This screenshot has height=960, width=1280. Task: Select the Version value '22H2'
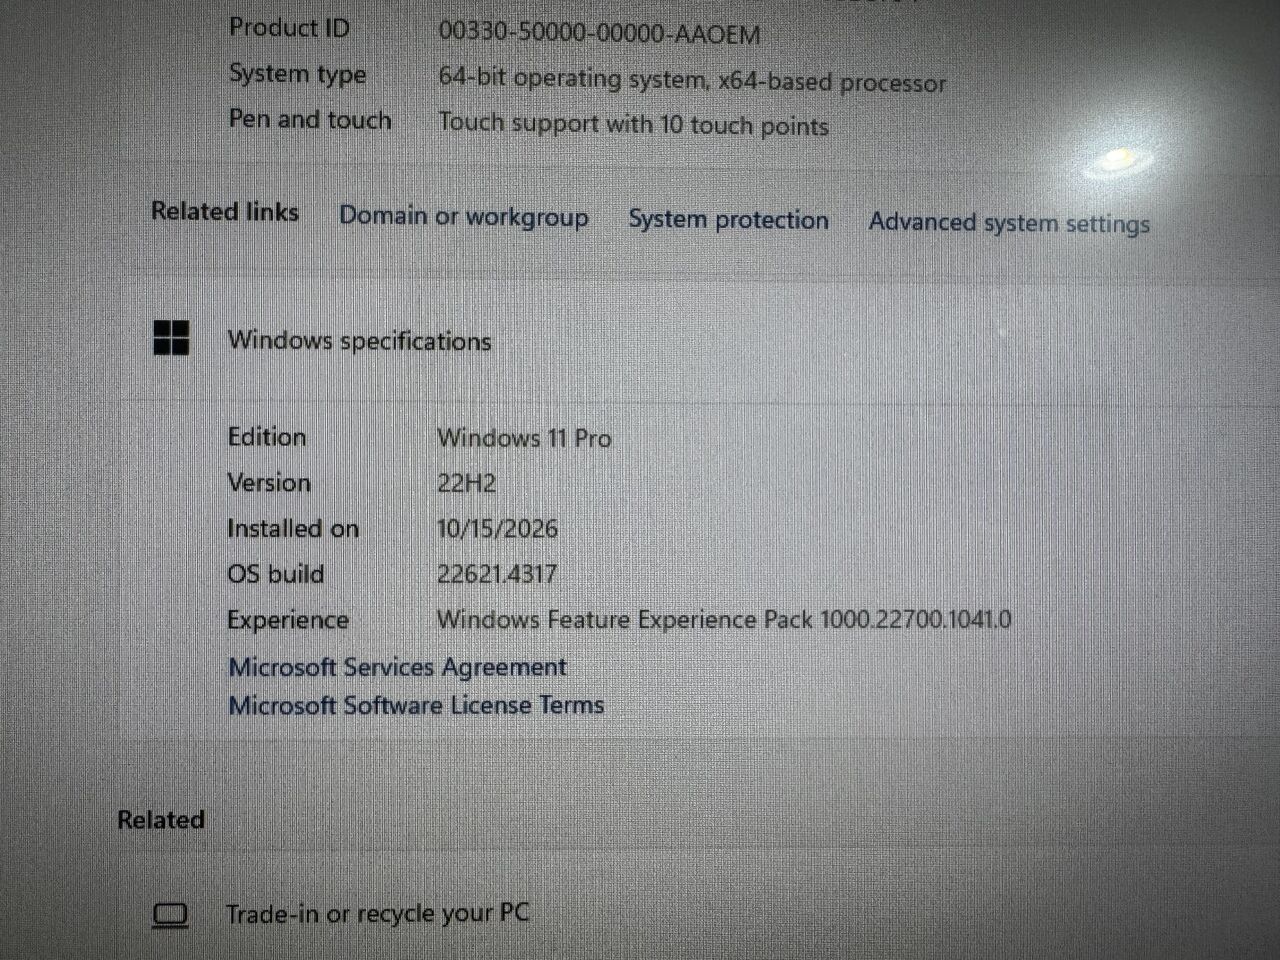tap(466, 483)
